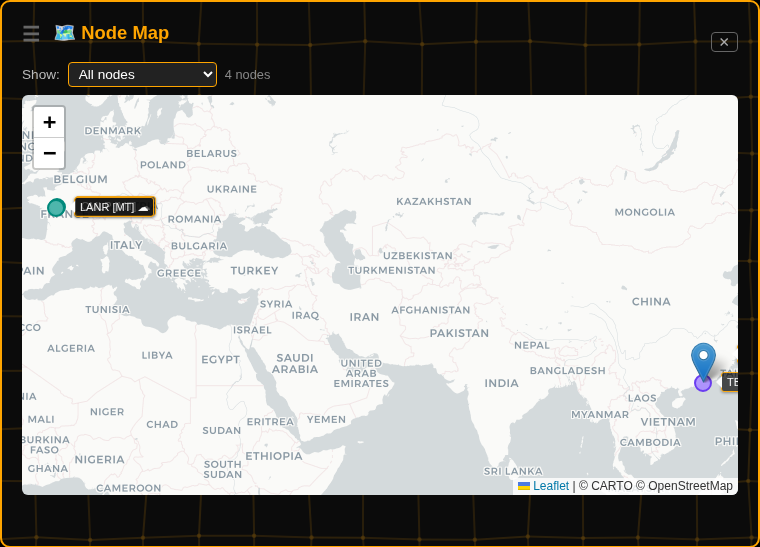This screenshot has width=760, height=547.
Task: Click the TURKEY label on the map
Action: (254, 271)
